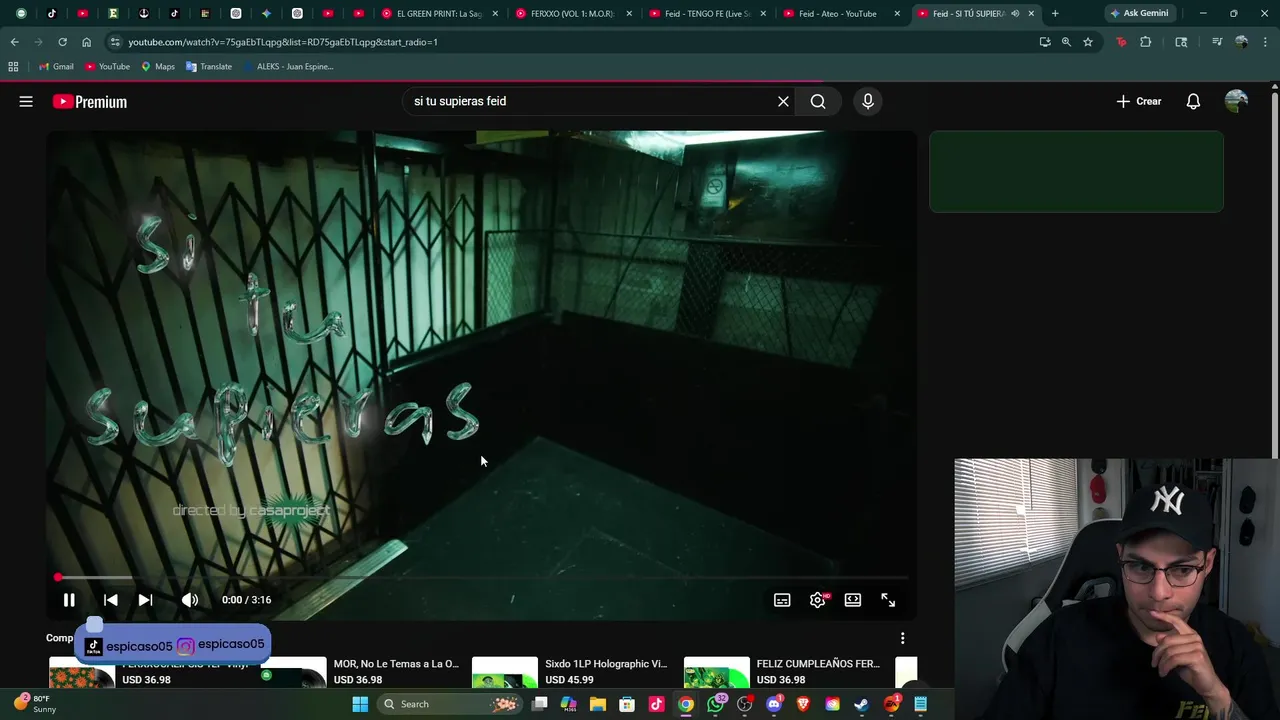Open WhatsApp from the taskbar
The width and height of the screenshot is (1280, 720).
coord(715,704)
